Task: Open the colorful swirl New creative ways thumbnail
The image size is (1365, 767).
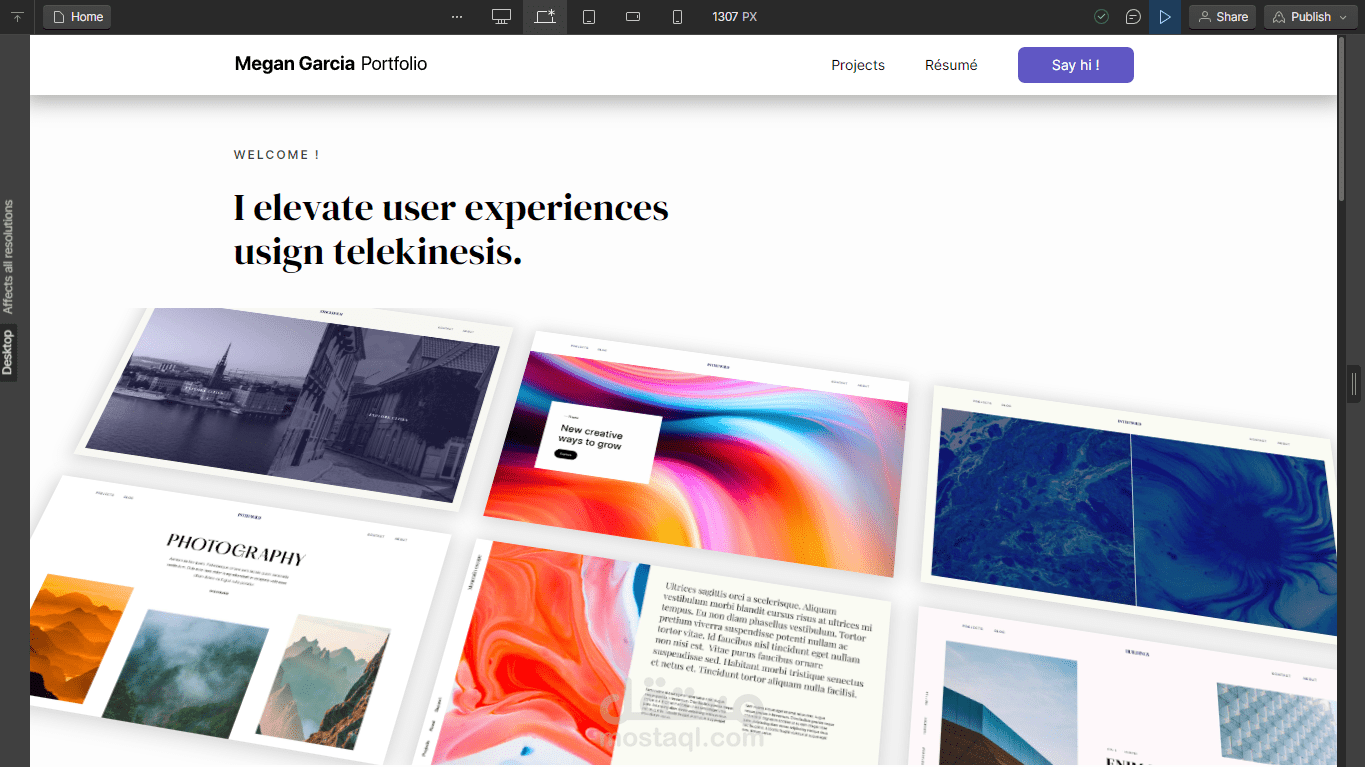Action: click(x=697, y=453)
